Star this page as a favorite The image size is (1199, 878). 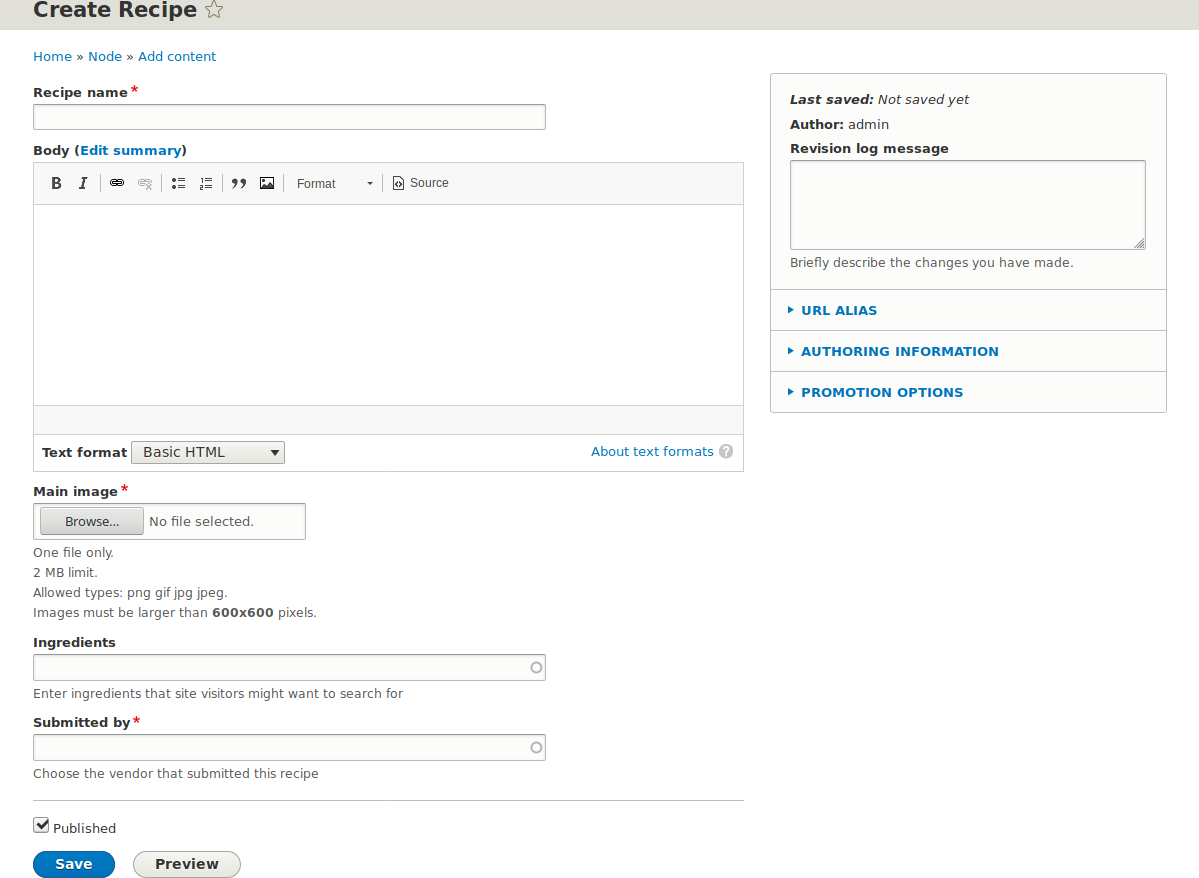(x=214, y=10)
